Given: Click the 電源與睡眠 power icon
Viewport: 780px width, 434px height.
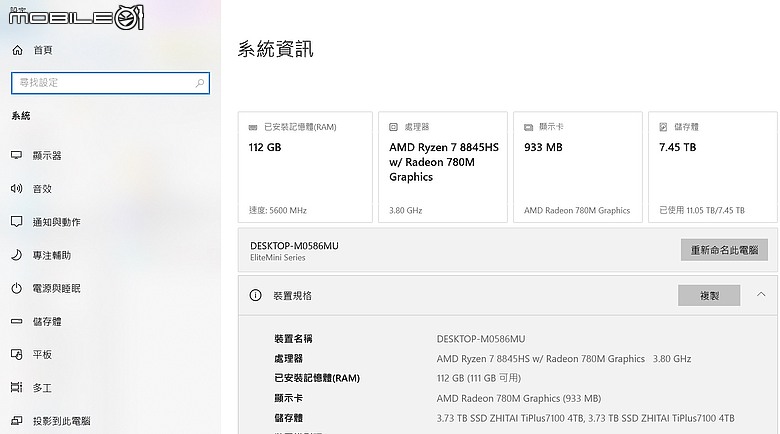Looking at the screenshot, I should pyautogui.click(x=16, y=288).
